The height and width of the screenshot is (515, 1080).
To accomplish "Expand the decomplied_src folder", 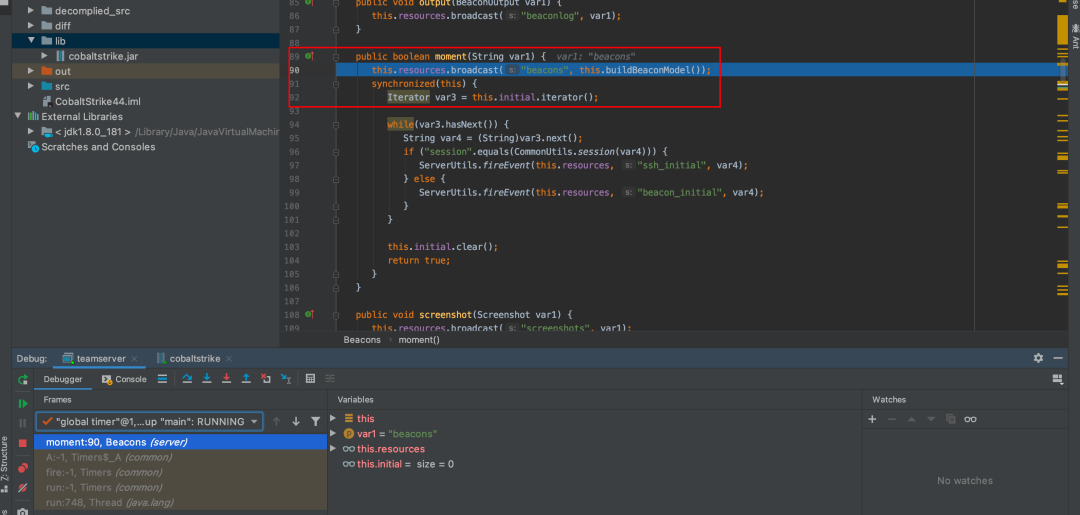I will (x=31, y=11).
